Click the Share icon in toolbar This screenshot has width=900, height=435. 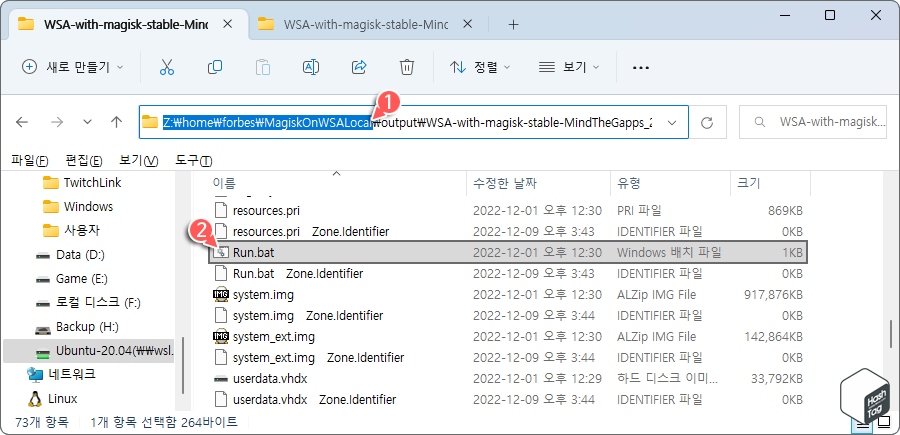point(359,67)
